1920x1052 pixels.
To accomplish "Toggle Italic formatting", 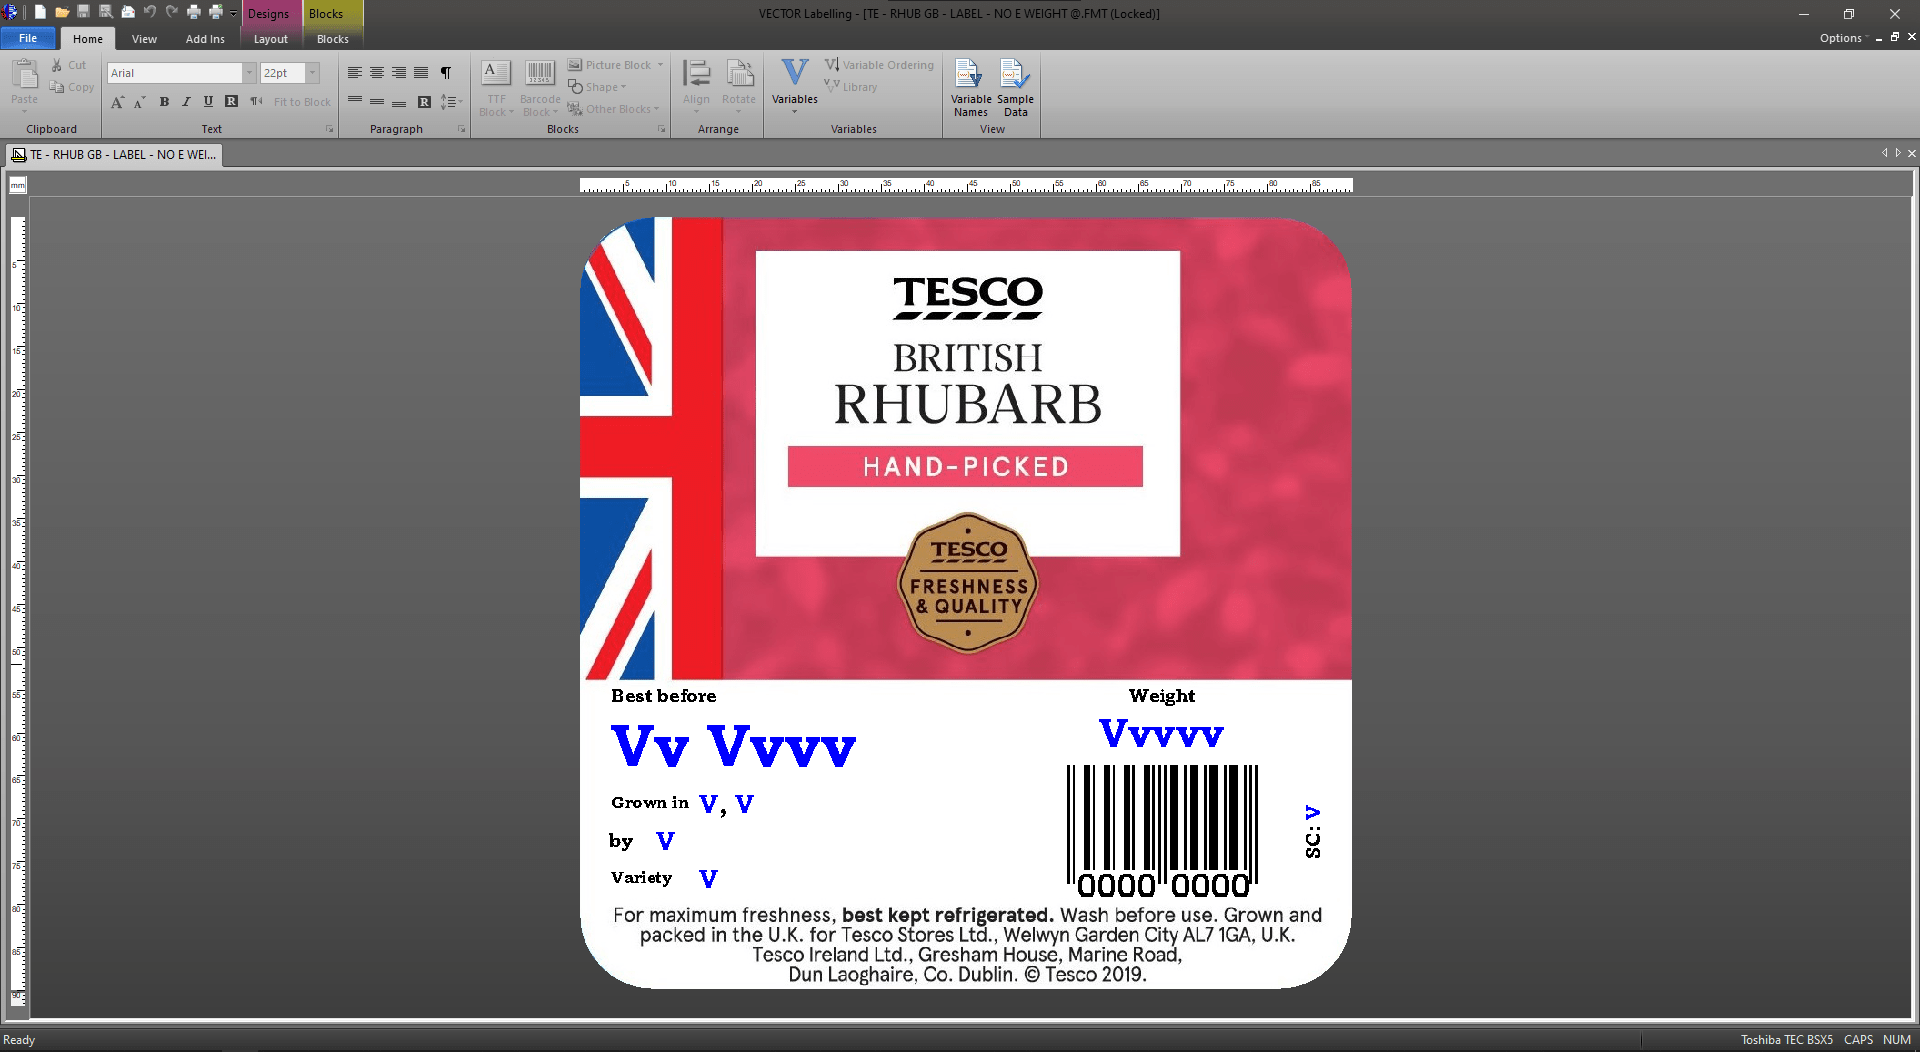I will (186, 102).
